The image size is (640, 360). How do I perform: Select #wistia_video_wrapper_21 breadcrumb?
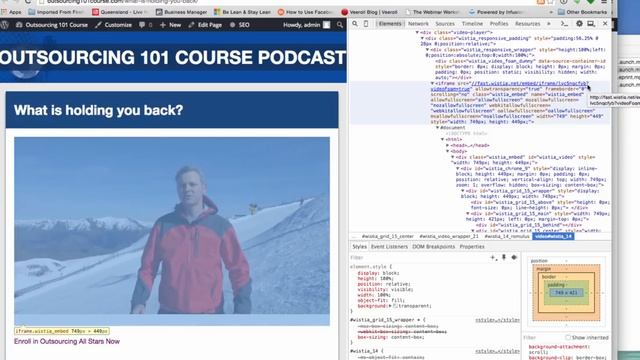coord(449,236)
